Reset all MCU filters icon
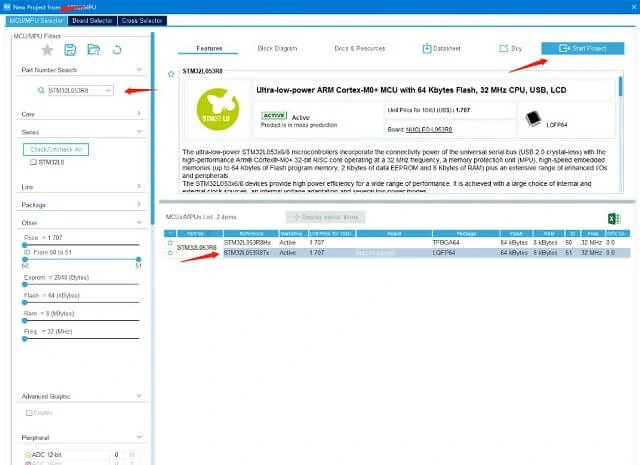This screenshot has height=465, width=640. [x=117, y=50]
